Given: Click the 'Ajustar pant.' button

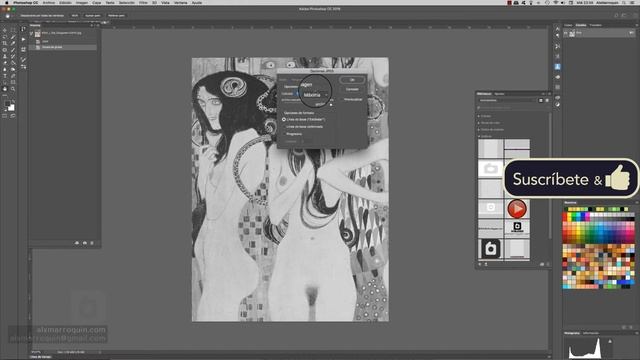Looking at the screenshot, I should pyautogui.click(x=93, y=16).
